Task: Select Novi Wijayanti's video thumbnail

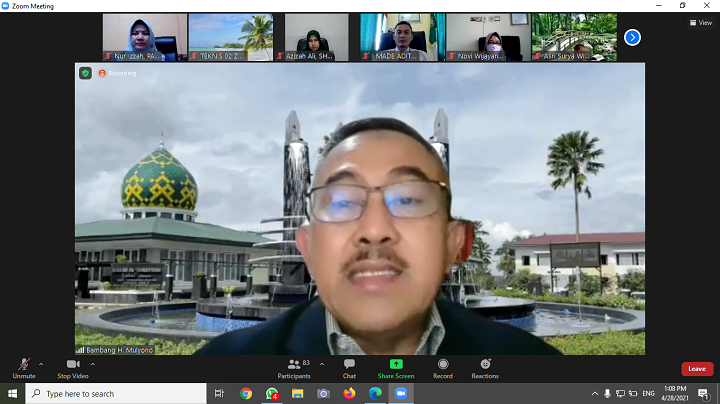Action: click(x=488, y=37)
